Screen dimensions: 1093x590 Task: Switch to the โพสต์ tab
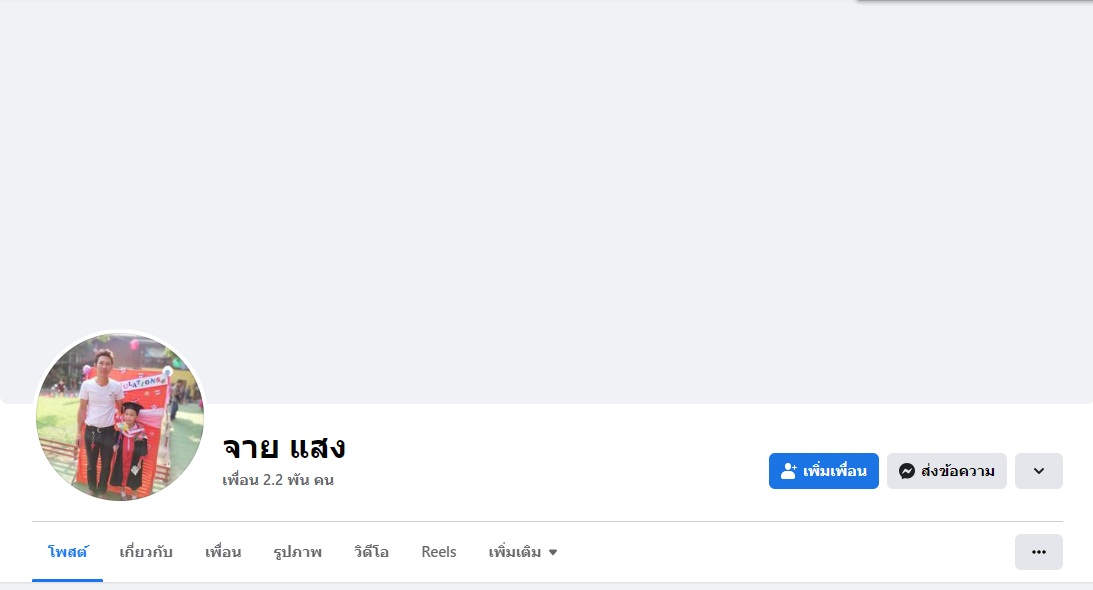pos(68,552)
